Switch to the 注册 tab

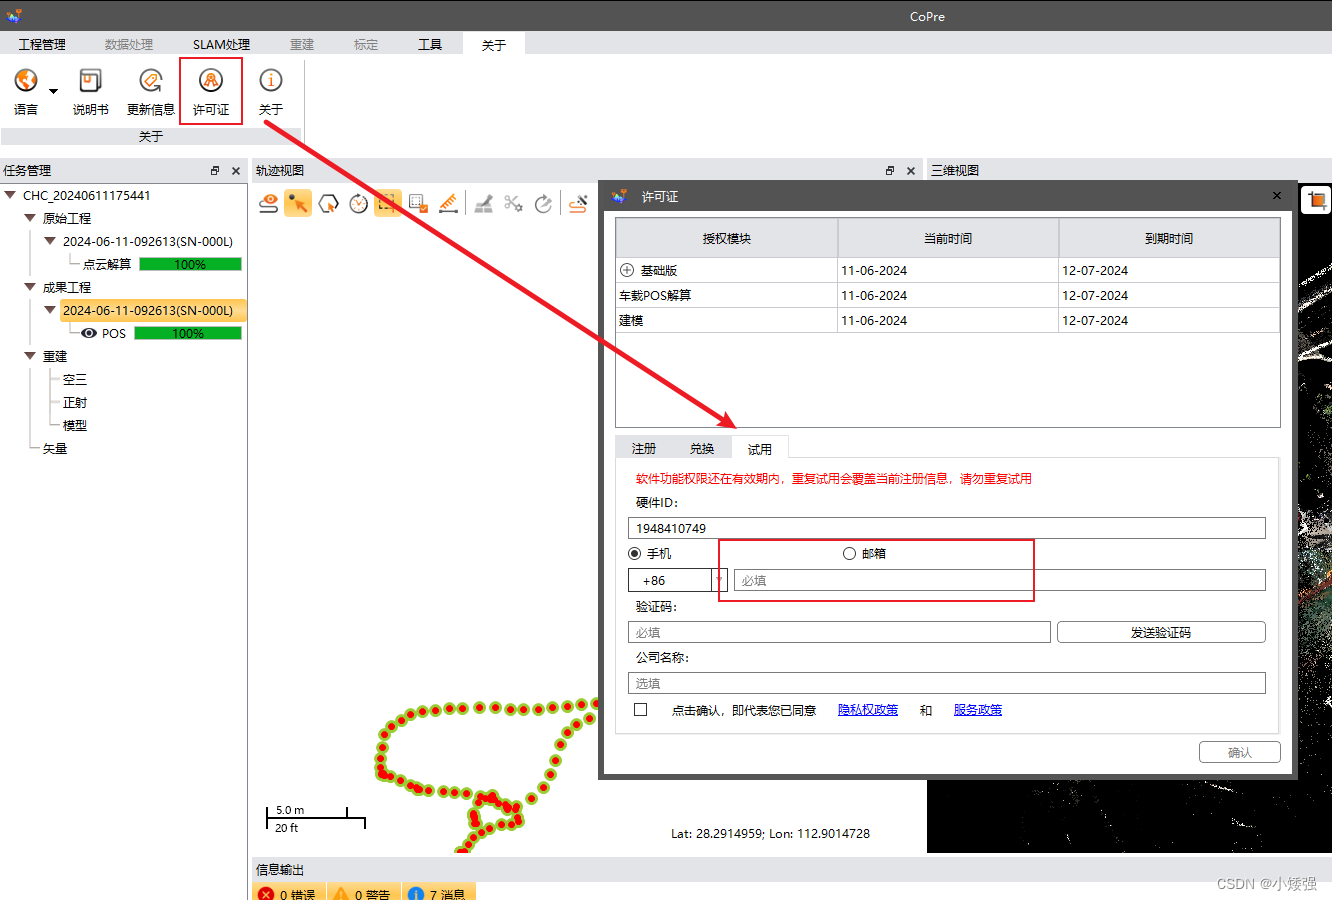click(x=644, y=448)
